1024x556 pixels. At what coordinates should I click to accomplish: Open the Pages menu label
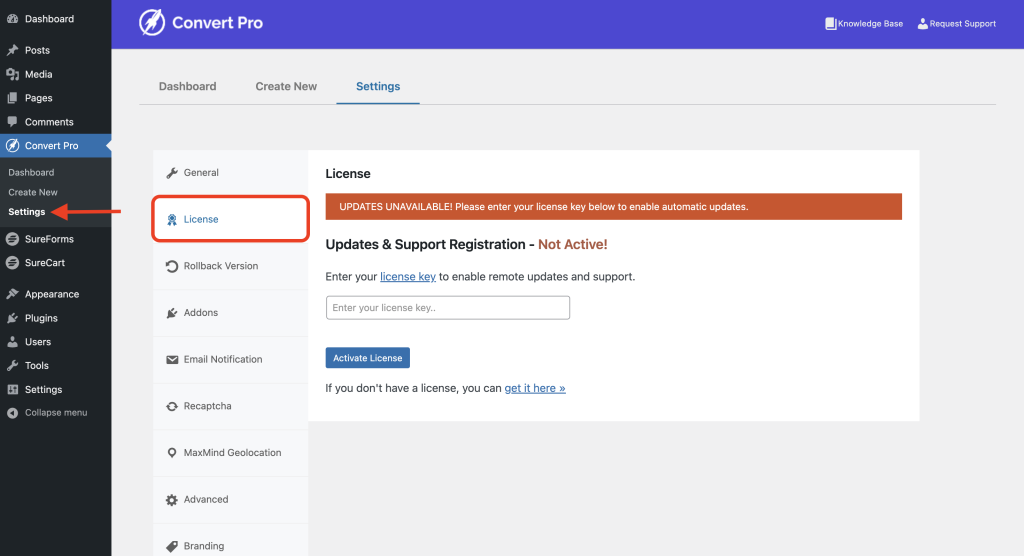39,98
